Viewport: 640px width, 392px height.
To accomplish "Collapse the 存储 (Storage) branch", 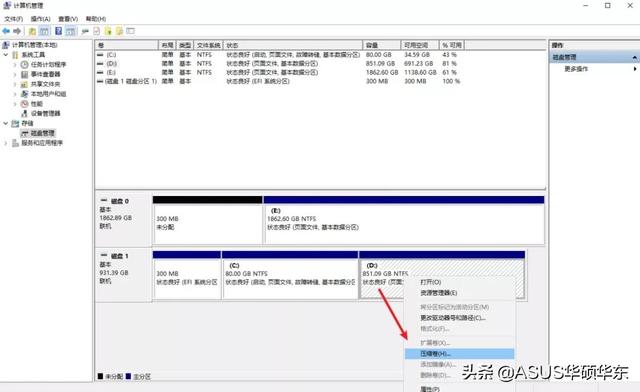I will pos(6,123).
